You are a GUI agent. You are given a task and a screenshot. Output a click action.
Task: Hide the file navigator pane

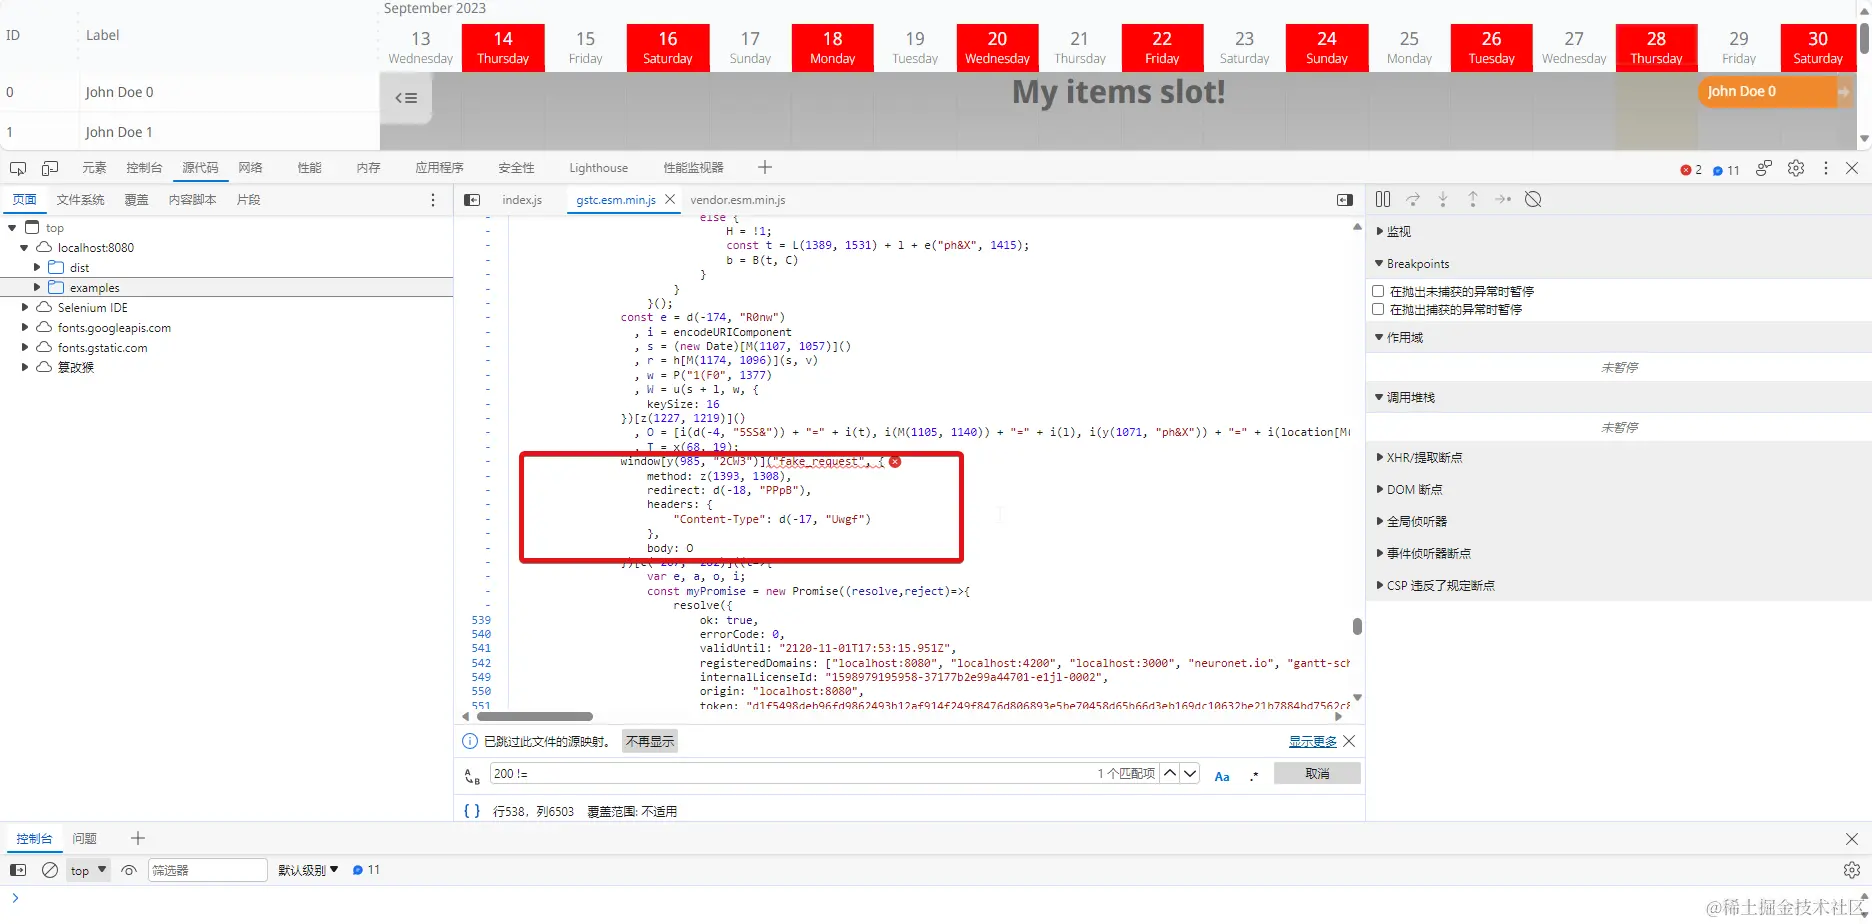point(472,200)
